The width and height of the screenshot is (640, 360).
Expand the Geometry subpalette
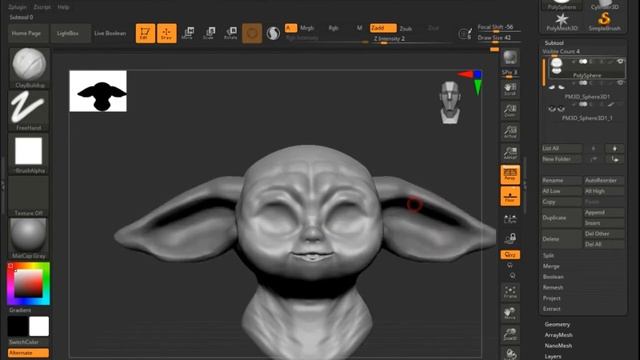click(x=557, y=324)
